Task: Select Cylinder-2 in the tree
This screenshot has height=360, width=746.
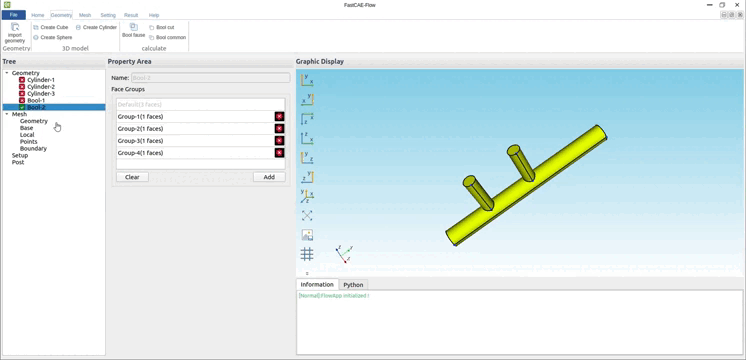Action: [x=41, y=87]
